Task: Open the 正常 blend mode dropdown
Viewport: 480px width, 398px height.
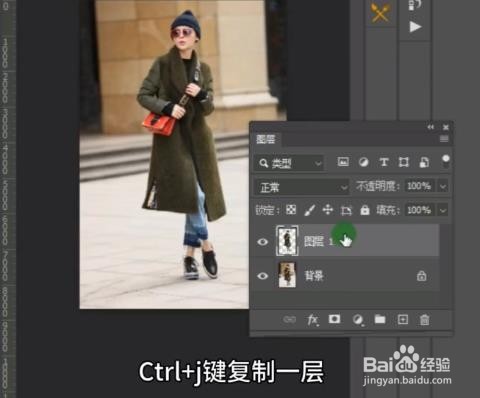Action: coord(302,187)
